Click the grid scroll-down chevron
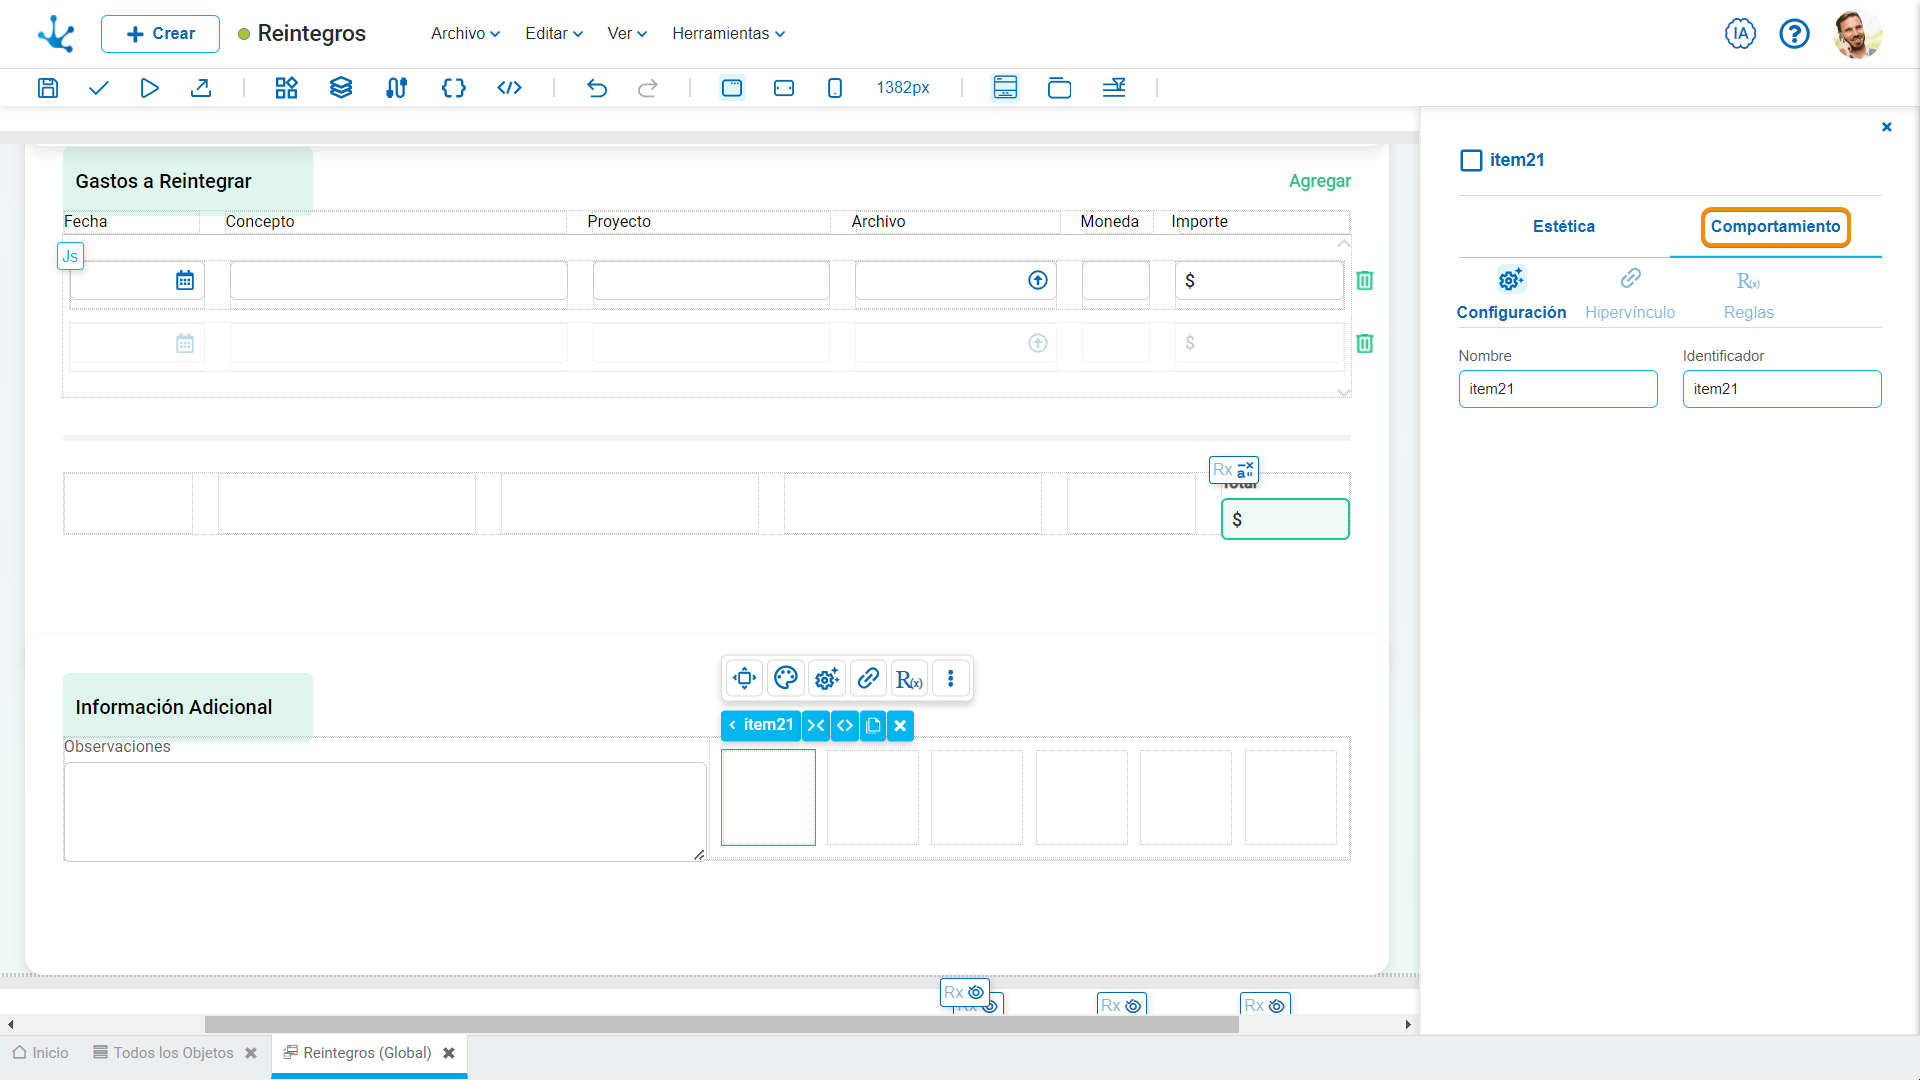Viewport: 1920px width, 1080px height. pyautogui.click(x=1344, y=393)
